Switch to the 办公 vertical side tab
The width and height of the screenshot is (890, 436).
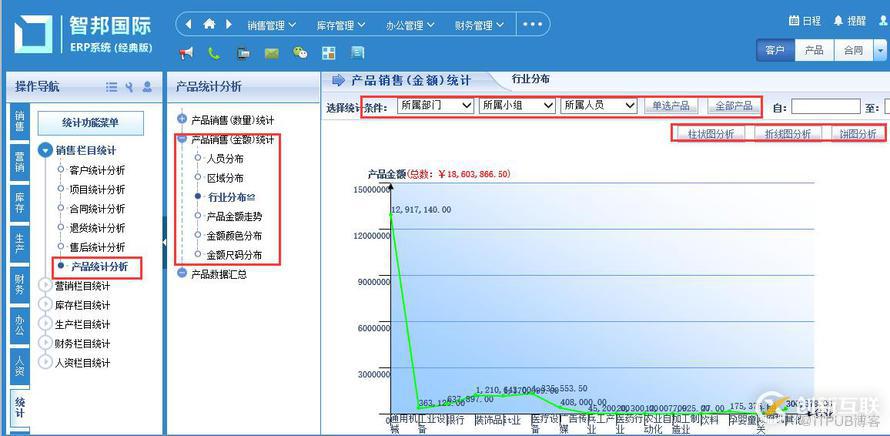pyautogui.click(x=20, y=325)
